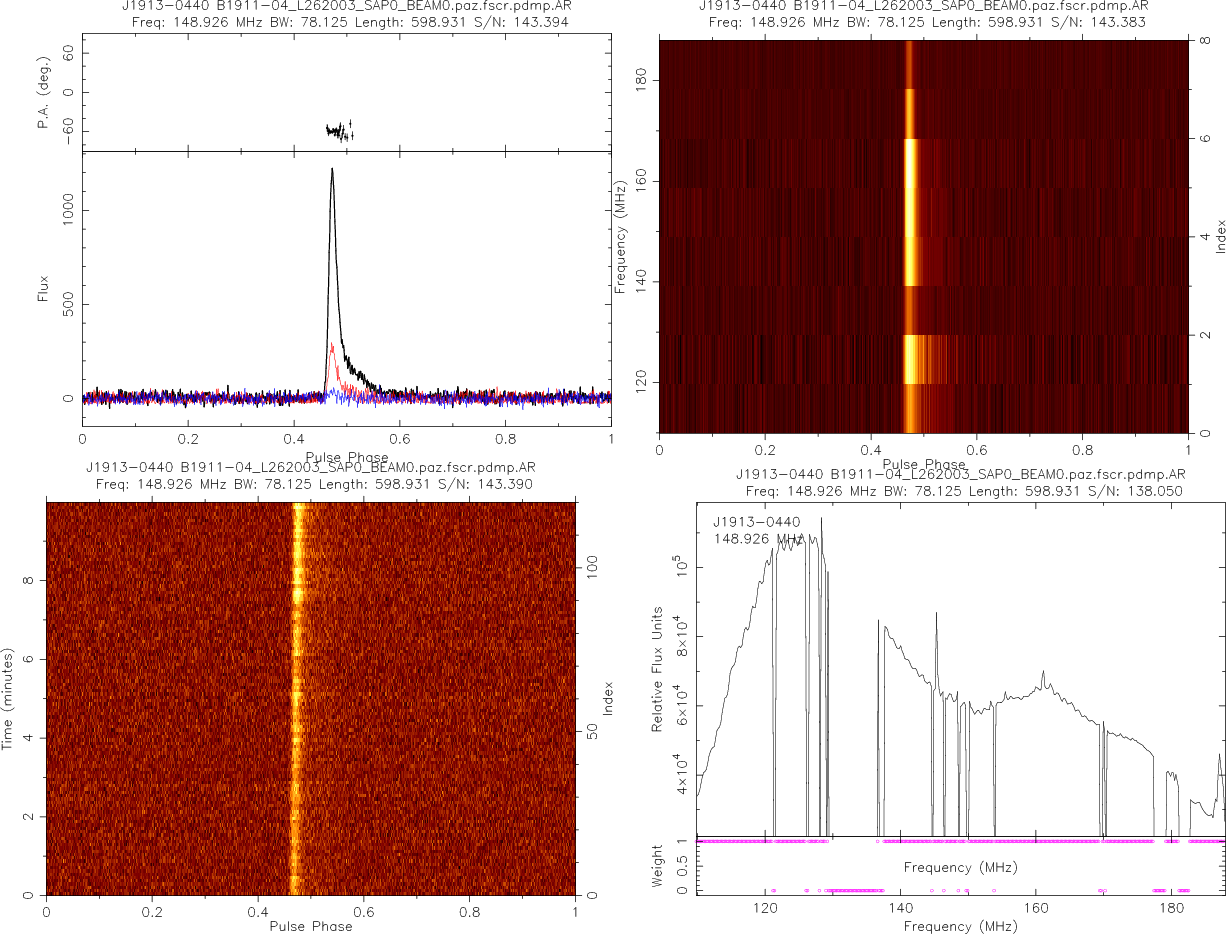Click the bright pulse stripe in the frequency-phase plot
The width and height of the screenshot is (1226, 935).
[910, 240]
